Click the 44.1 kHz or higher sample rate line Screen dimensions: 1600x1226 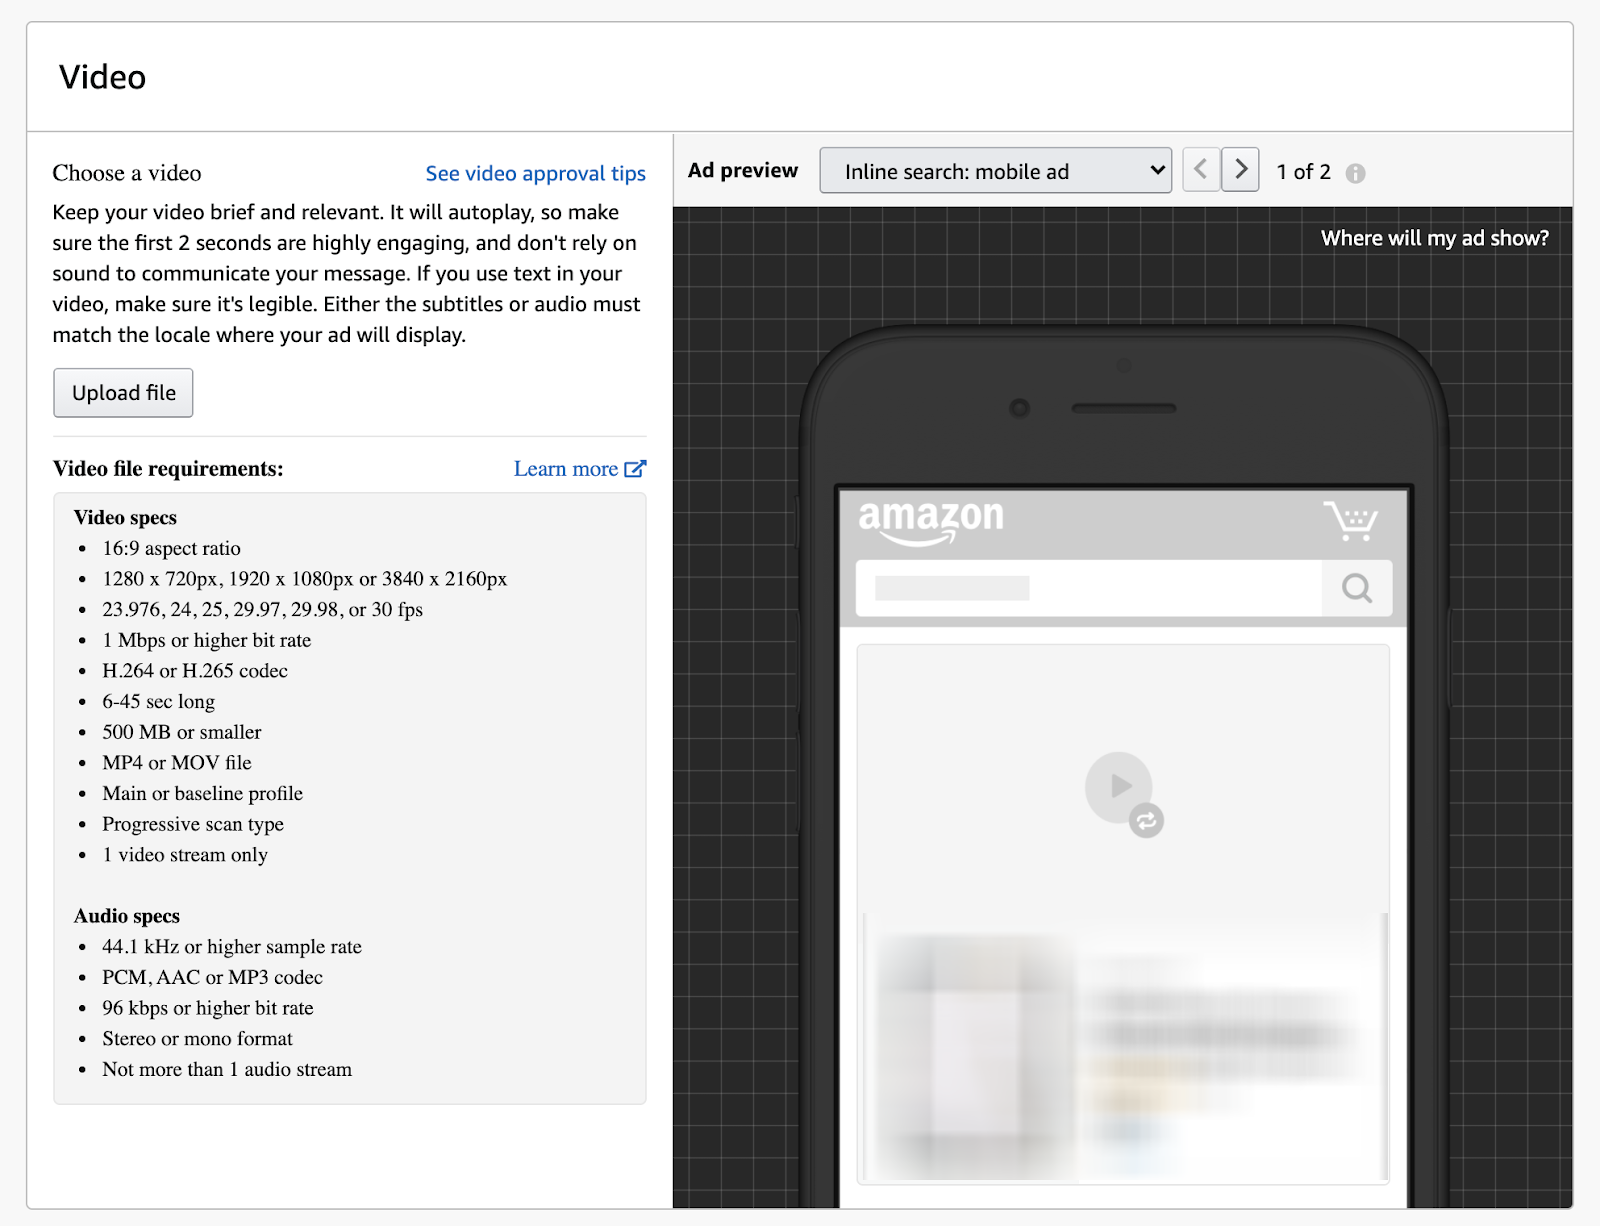(x=232, y=947)
